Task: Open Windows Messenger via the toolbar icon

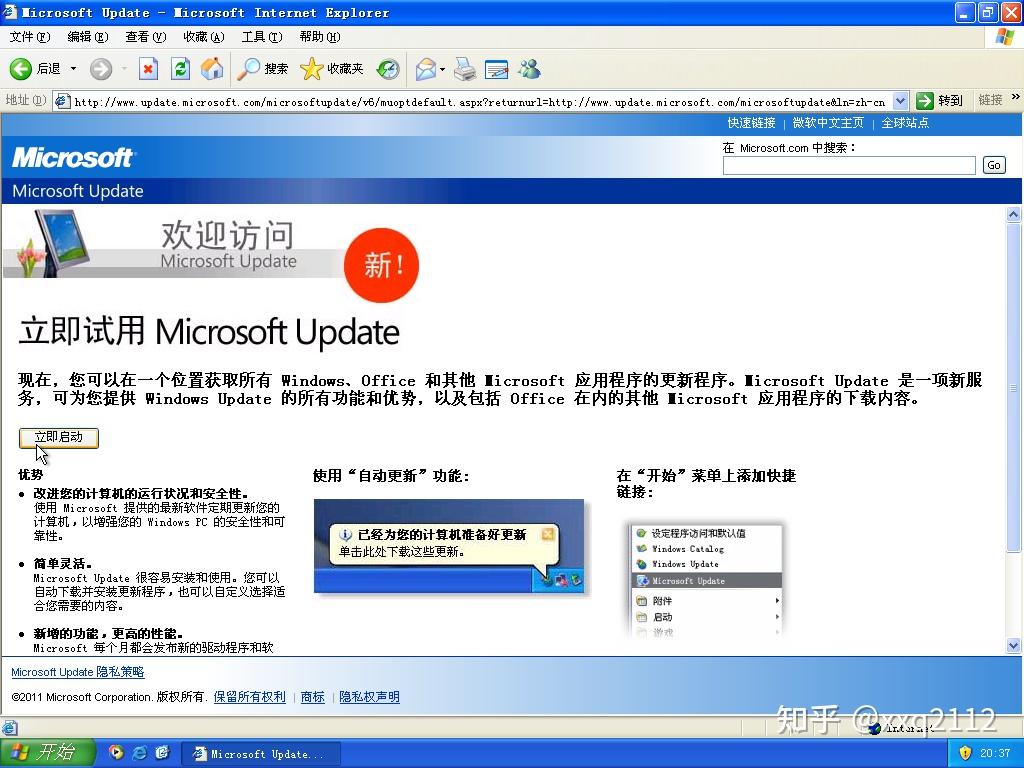Action: pyautogui.click(x=529, y=70)
